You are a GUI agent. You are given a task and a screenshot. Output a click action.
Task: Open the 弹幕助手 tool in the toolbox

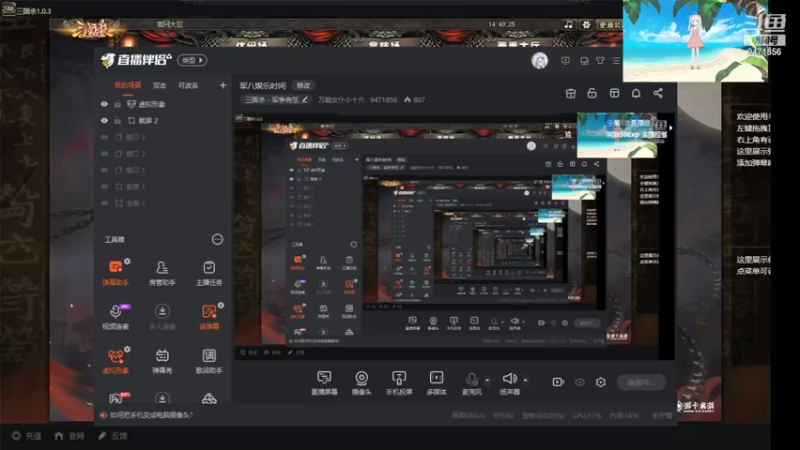point(116,272)
